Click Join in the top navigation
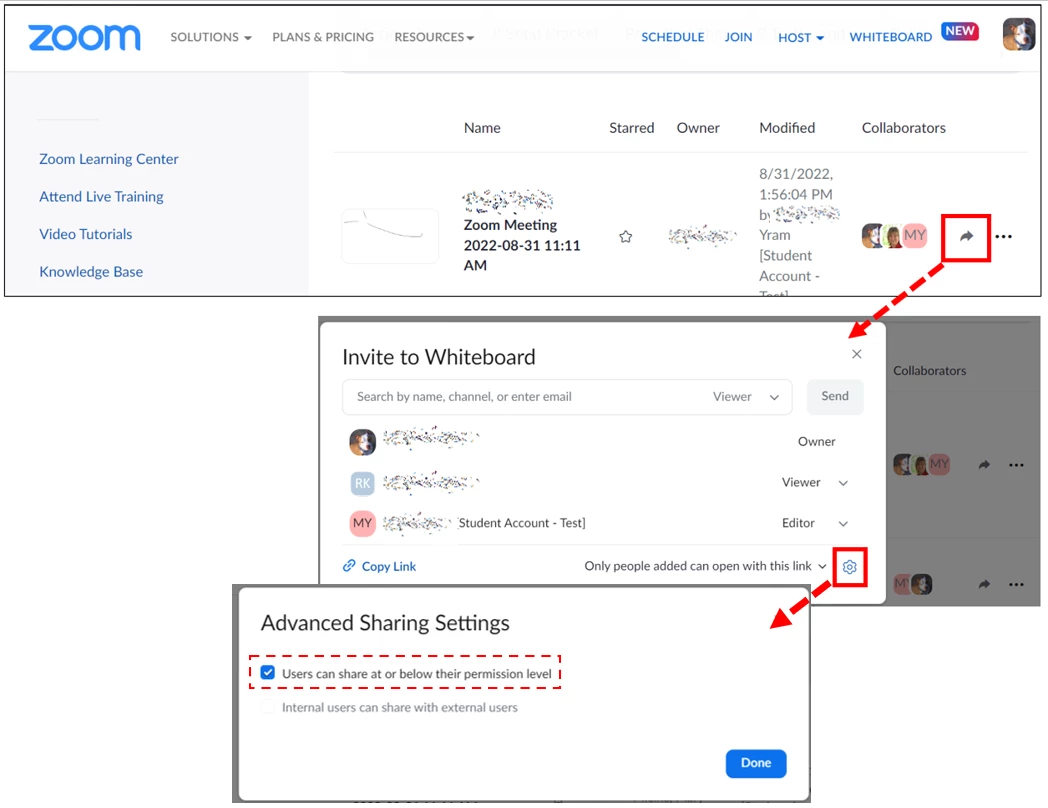 click(x=738, y=37)
